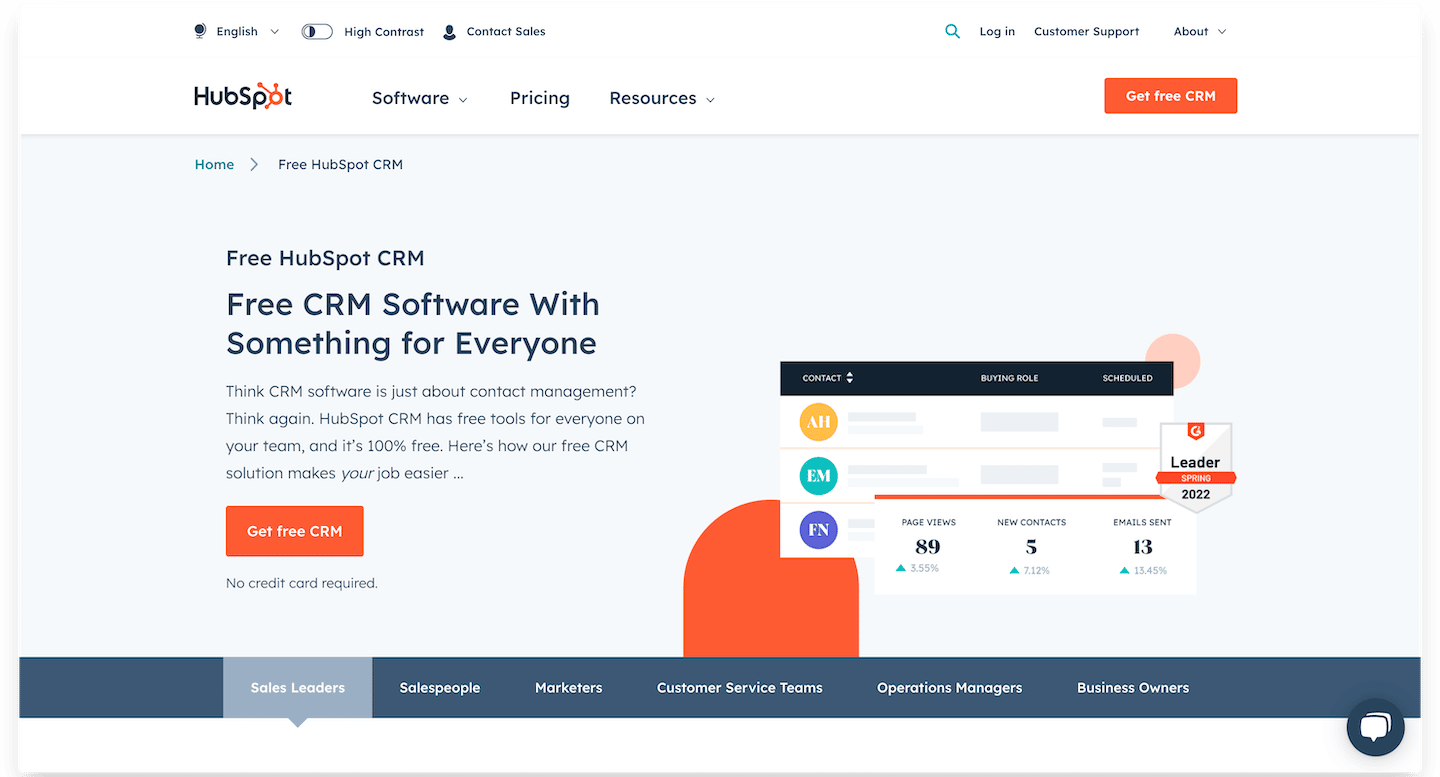The width and height of the screenshot is (1440, 777).
Task: Expand the Resources menu
Action: click(x=662, y=98)
